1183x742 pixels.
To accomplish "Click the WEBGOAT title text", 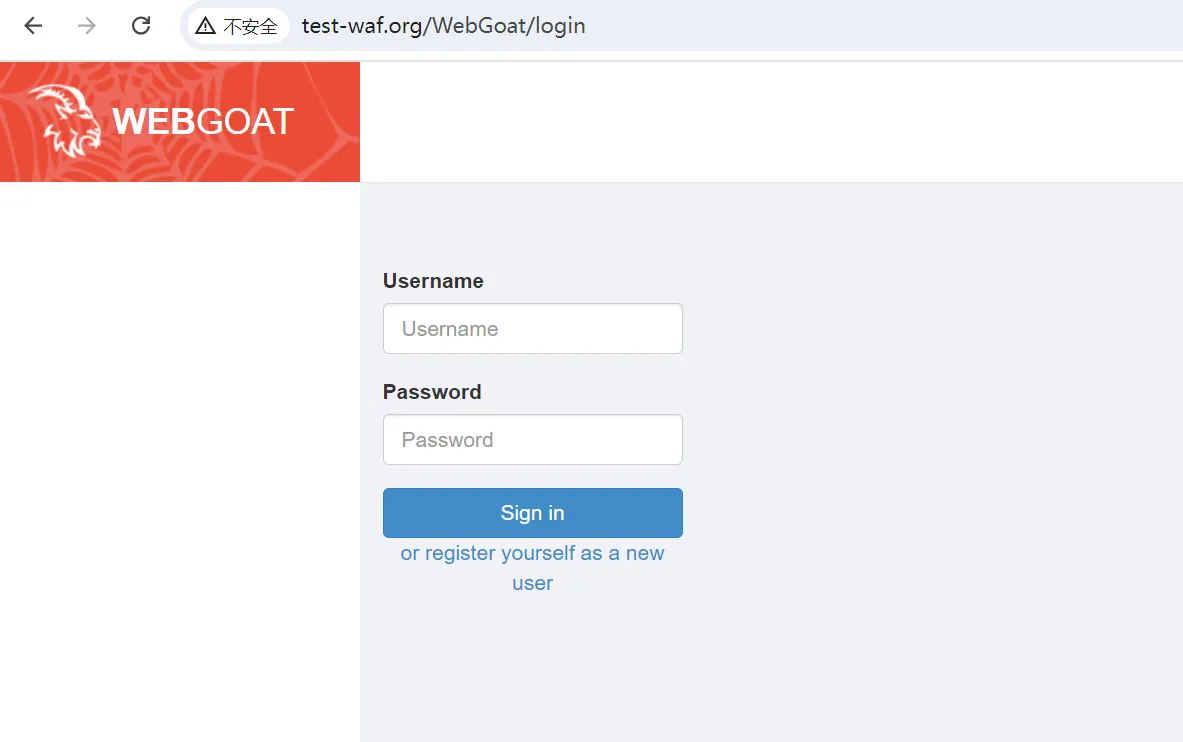I will (x=203, y=122).
